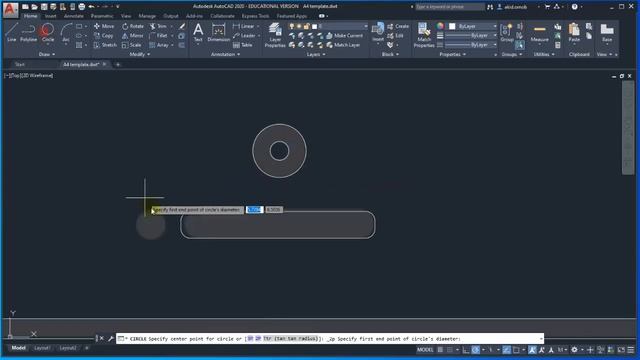Click Match Properties tool

[424, 35]
